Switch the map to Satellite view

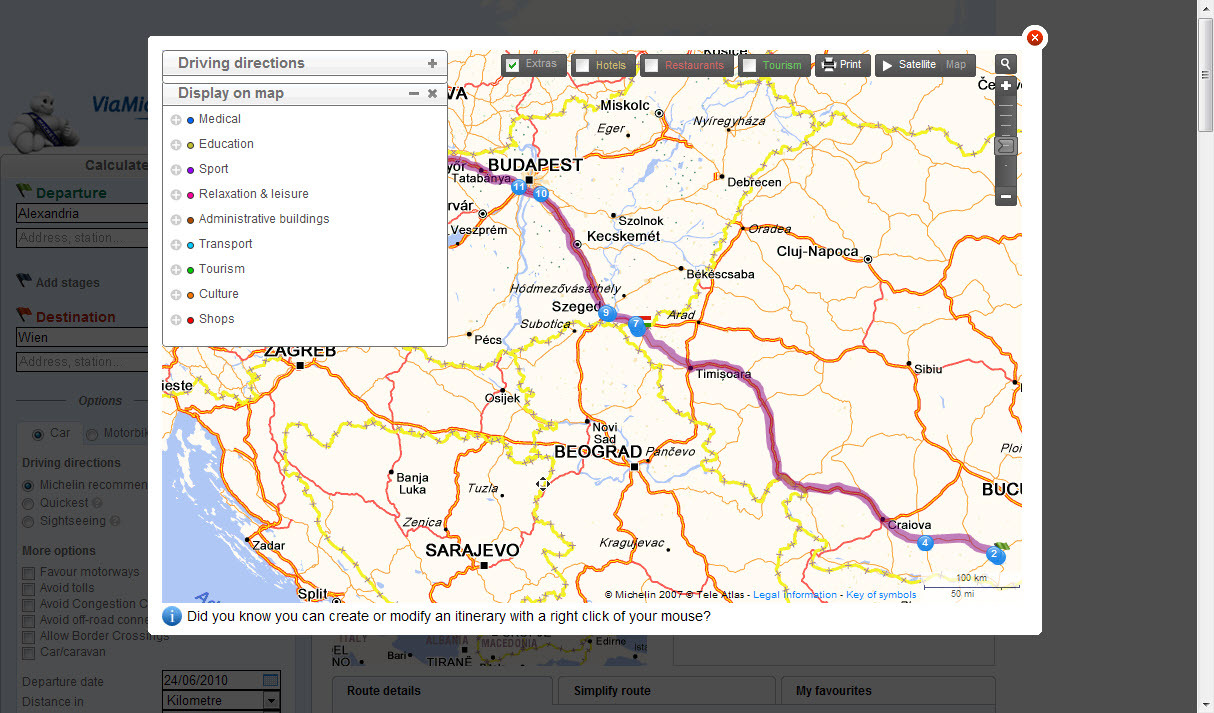908,65
